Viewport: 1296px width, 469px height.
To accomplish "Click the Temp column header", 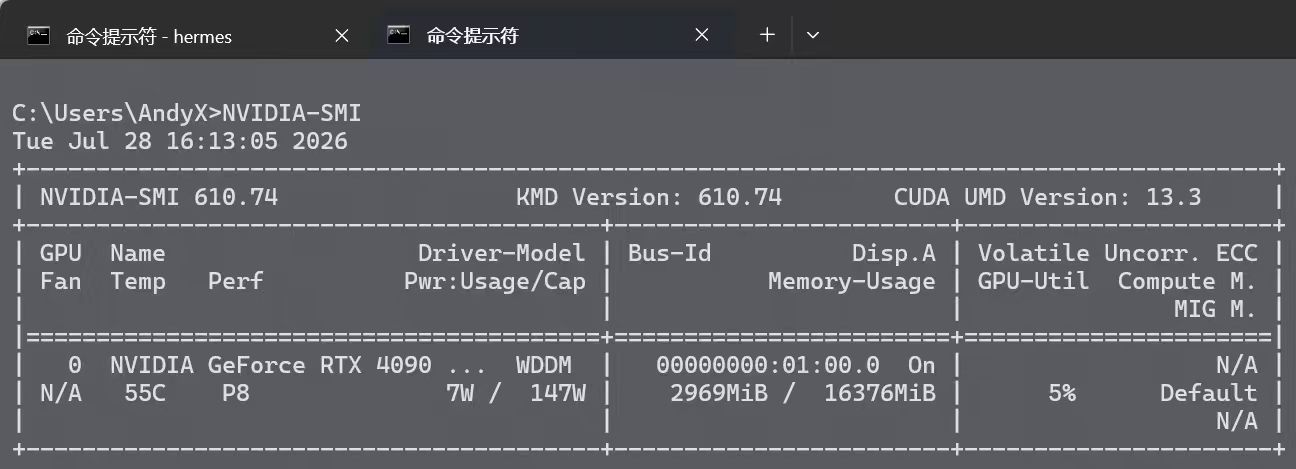I will 138,281.
